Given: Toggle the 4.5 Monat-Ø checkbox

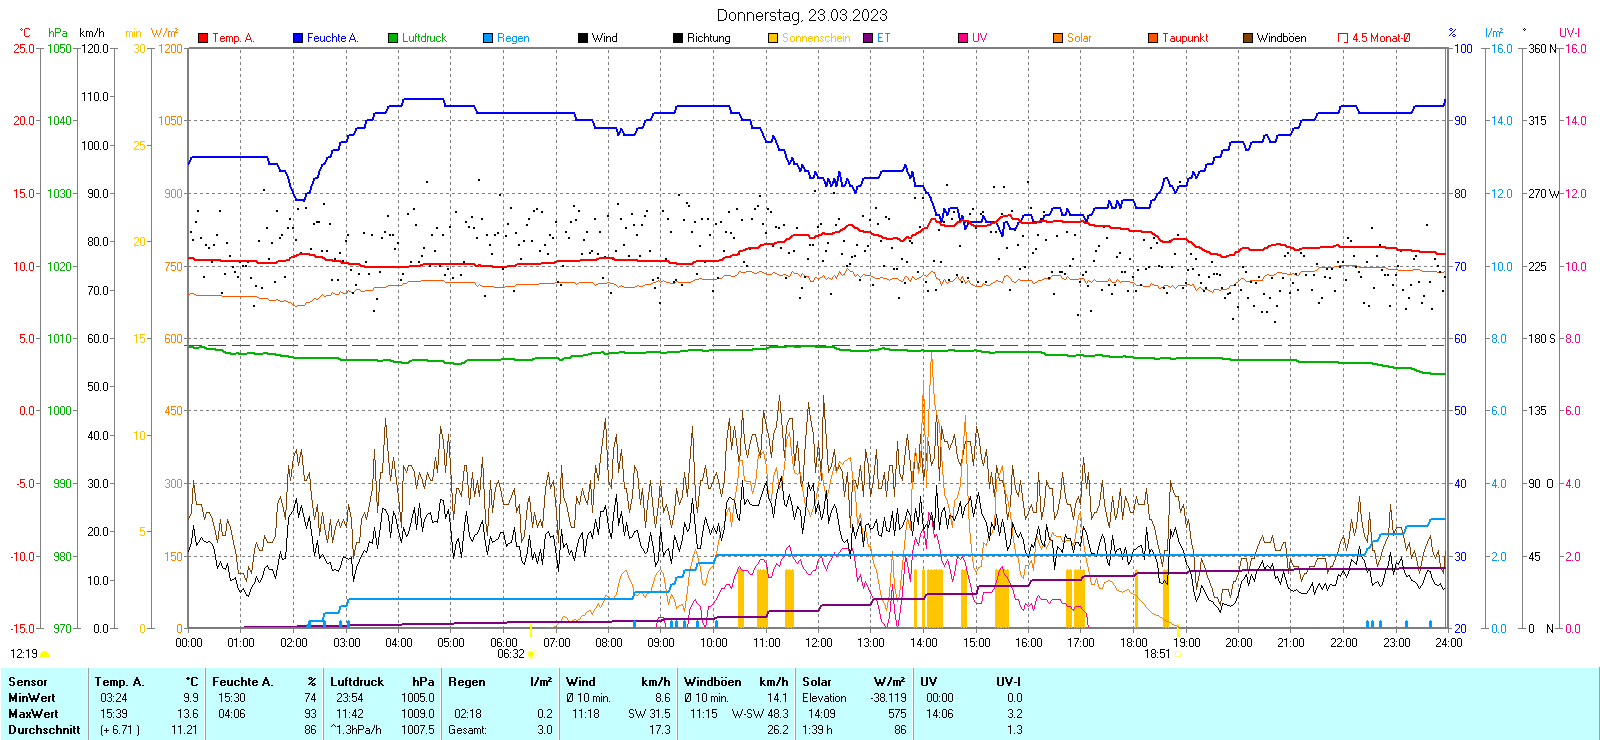Looking at the screenshot, I should 1343,38.
